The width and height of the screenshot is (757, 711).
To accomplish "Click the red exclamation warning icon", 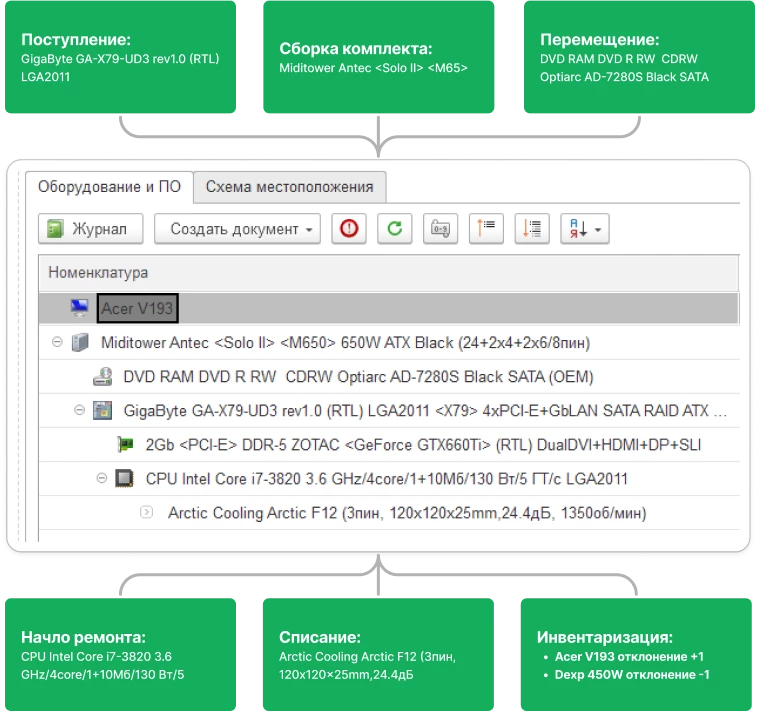I will pos(349,228).
